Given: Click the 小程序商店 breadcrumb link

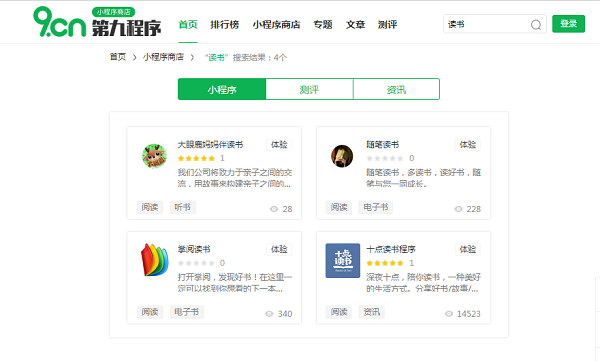Looking at the screenshot, I should 163,57.
